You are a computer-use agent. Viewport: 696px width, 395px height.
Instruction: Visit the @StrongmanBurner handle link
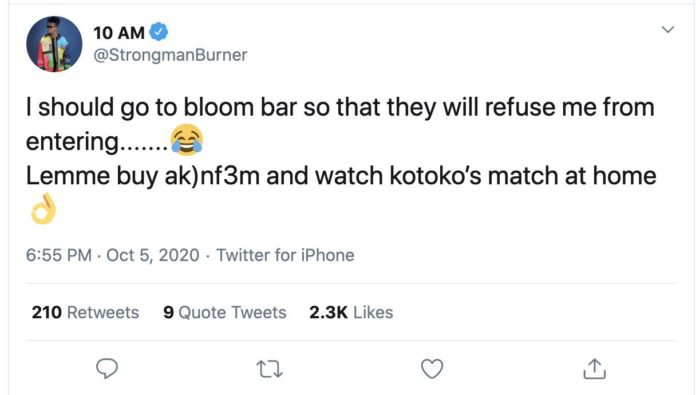click(170, 55)
